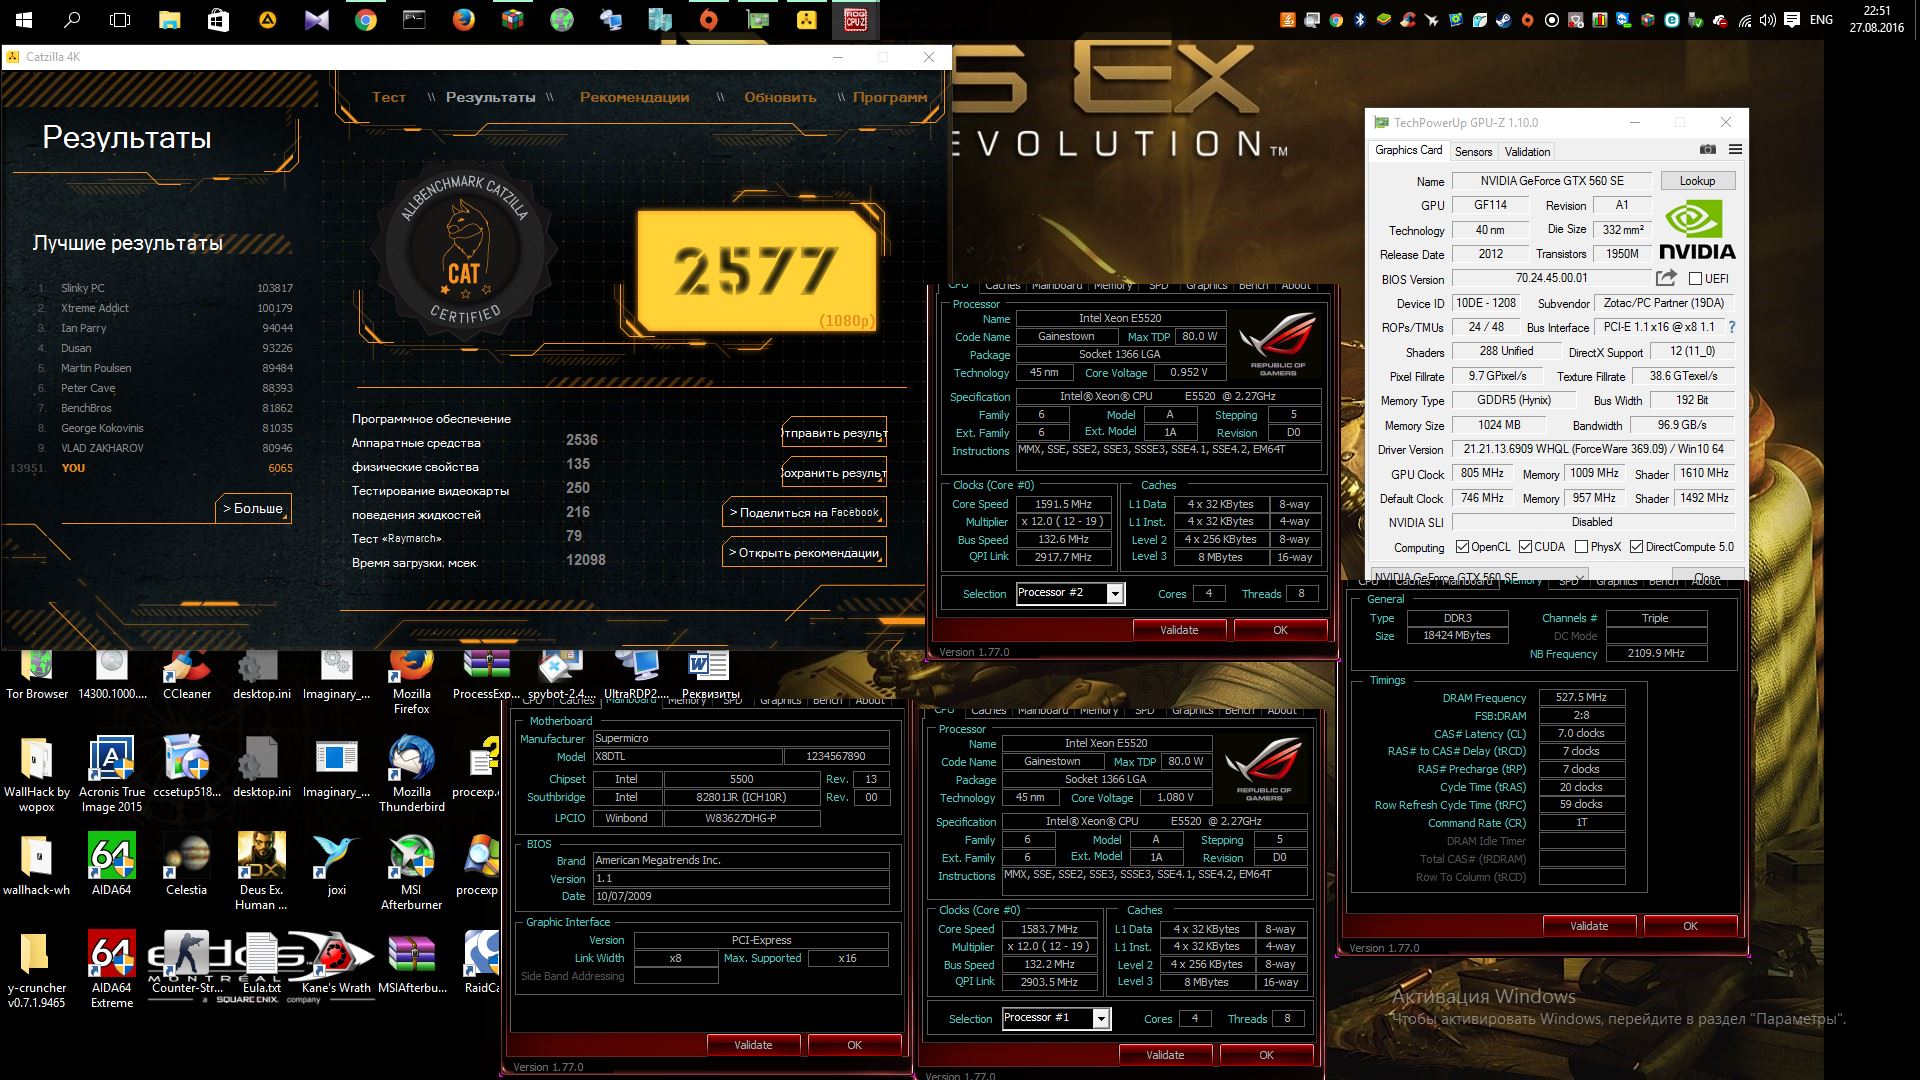This screenshot has height=1080, width=1920.
Task: Click the Bluetooth tray icon
Action: pyautogui.click(x=1359, y=19)
